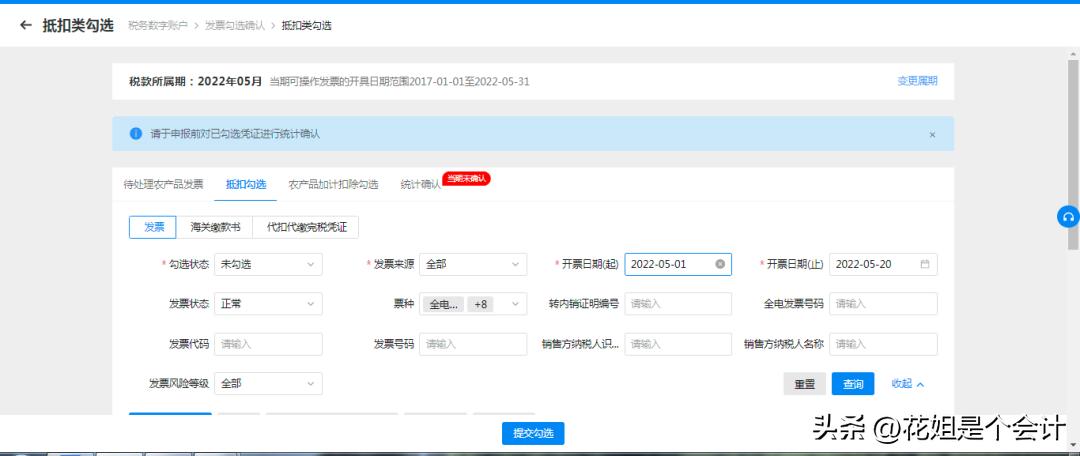Click the 变更属期 link
1080x456 pixels.
917,81
